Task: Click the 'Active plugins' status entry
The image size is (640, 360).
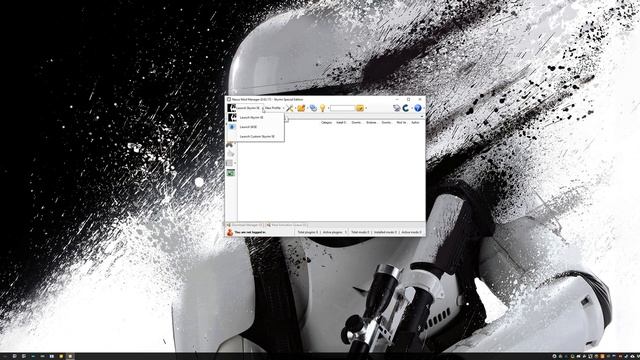Action: [x=334, y=232]
